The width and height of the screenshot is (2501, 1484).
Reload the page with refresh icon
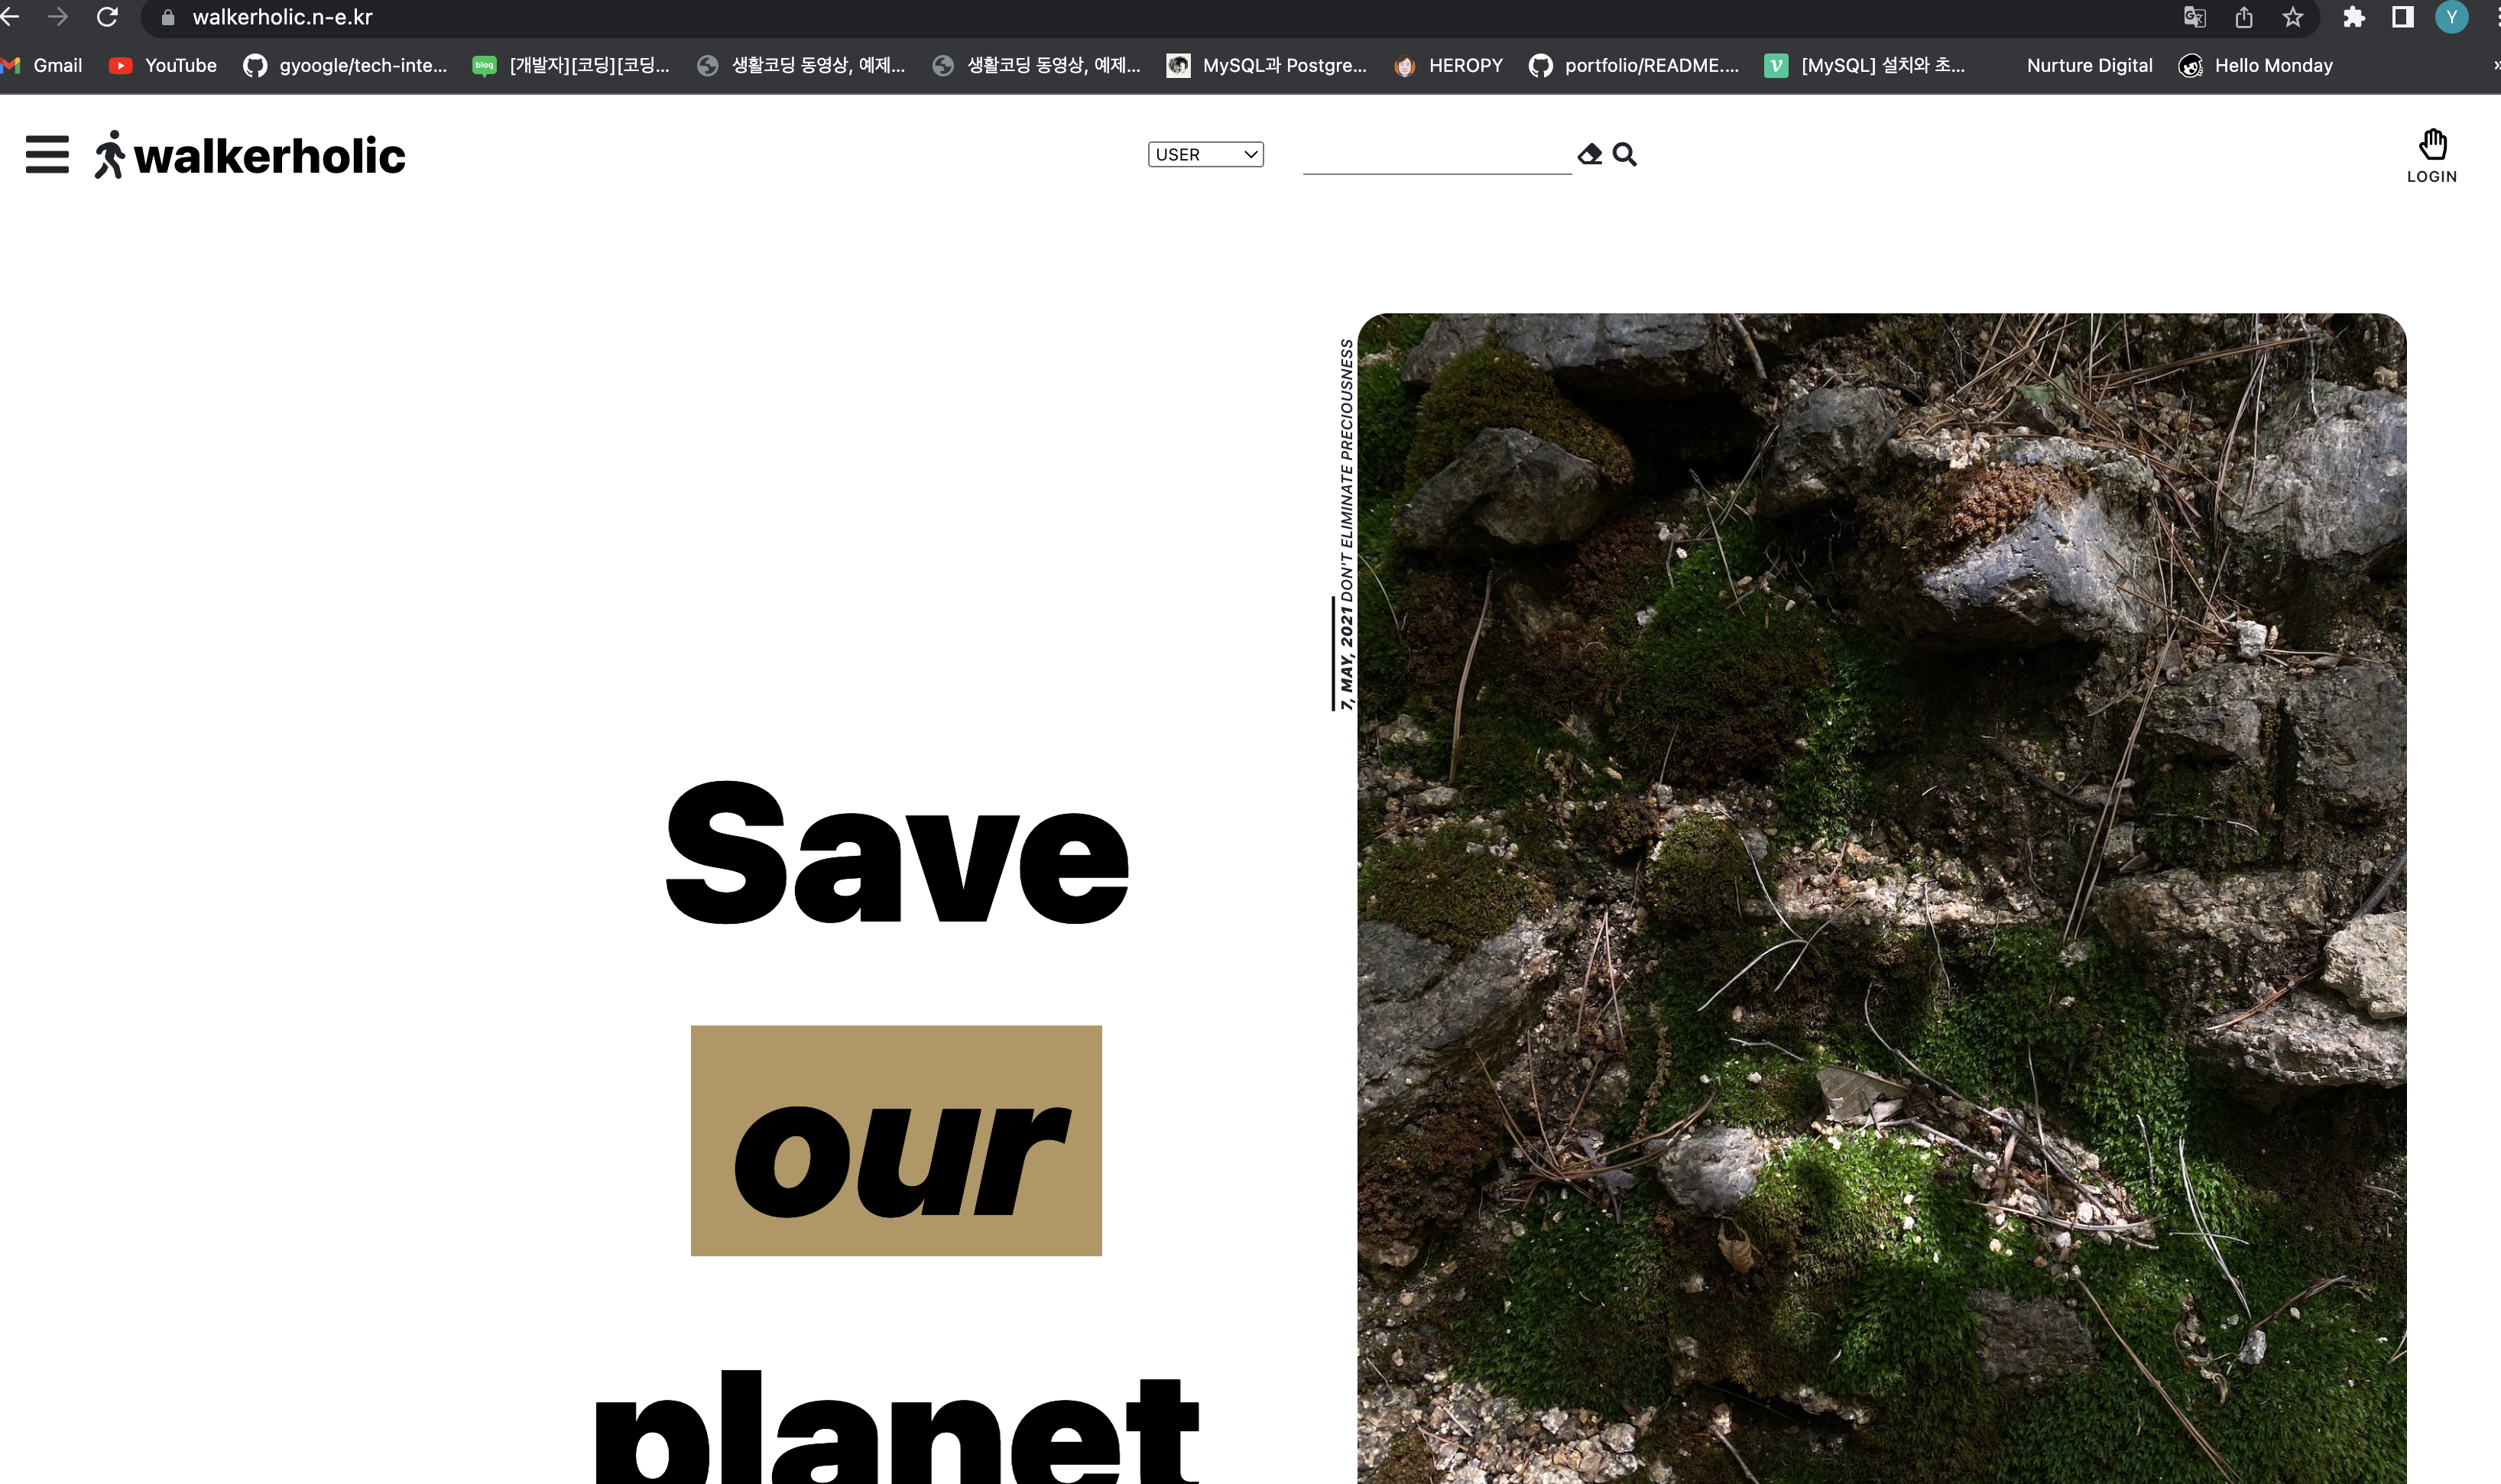tap(107, 17)
